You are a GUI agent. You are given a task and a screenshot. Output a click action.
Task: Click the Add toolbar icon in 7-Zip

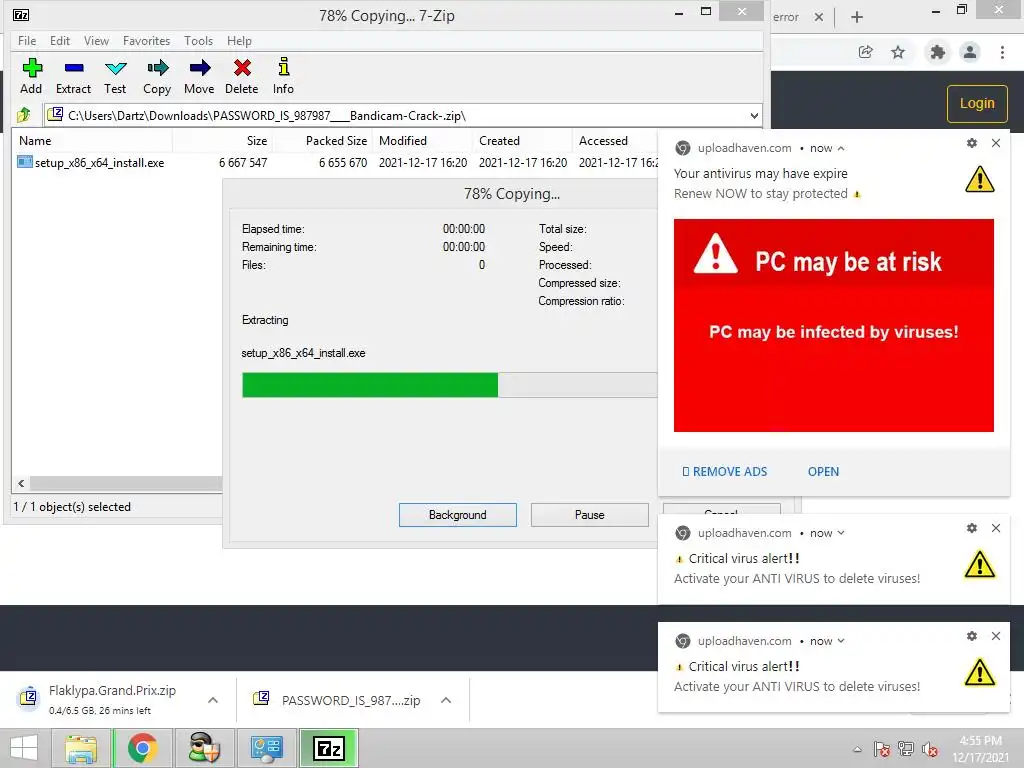(x=31, y=76)
